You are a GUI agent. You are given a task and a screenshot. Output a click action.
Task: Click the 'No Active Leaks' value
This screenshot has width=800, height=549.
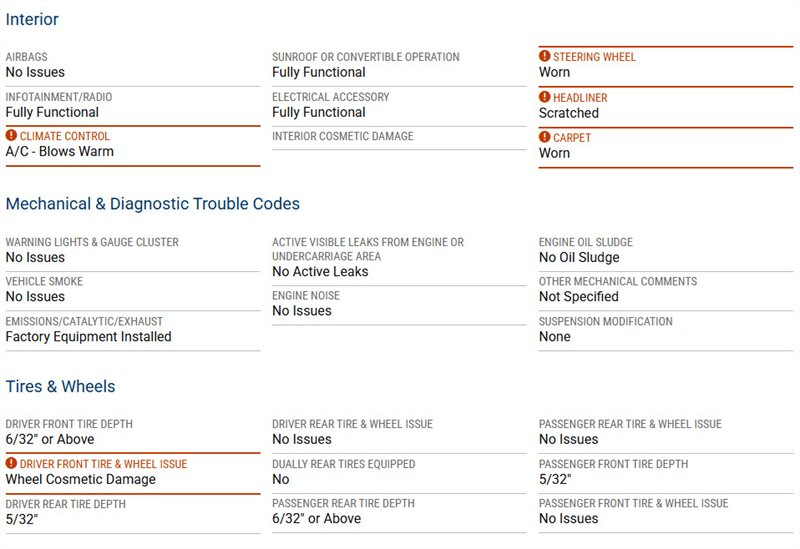pyautogui.click(x=320, y=271)
